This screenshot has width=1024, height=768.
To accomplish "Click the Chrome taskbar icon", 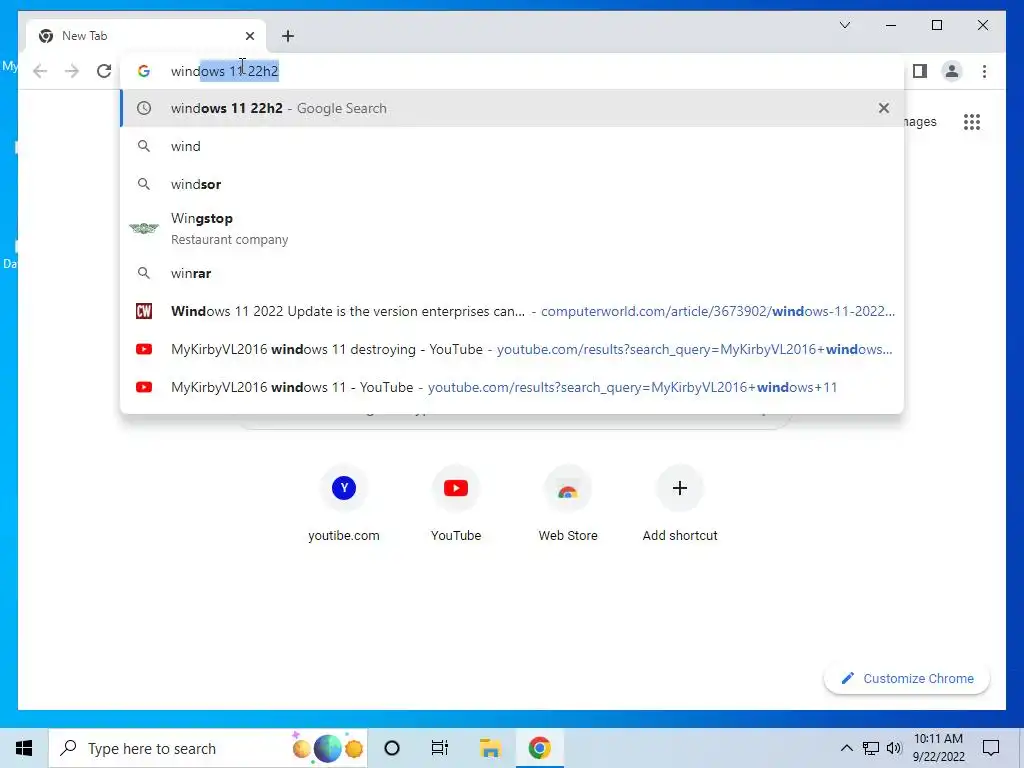I will point(539,748).
